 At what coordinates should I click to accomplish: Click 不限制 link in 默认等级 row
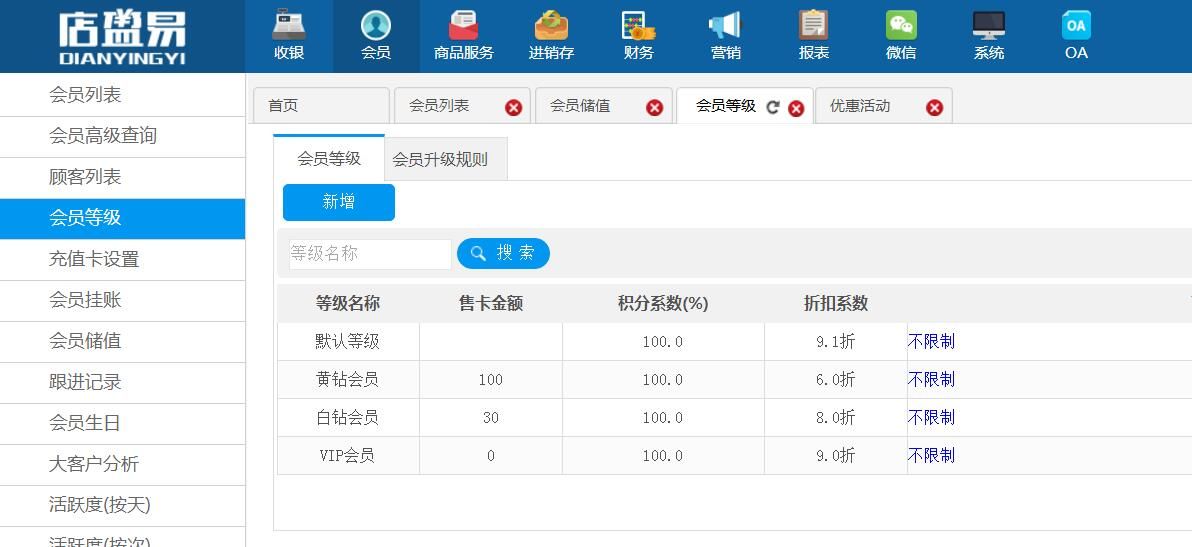931,342
